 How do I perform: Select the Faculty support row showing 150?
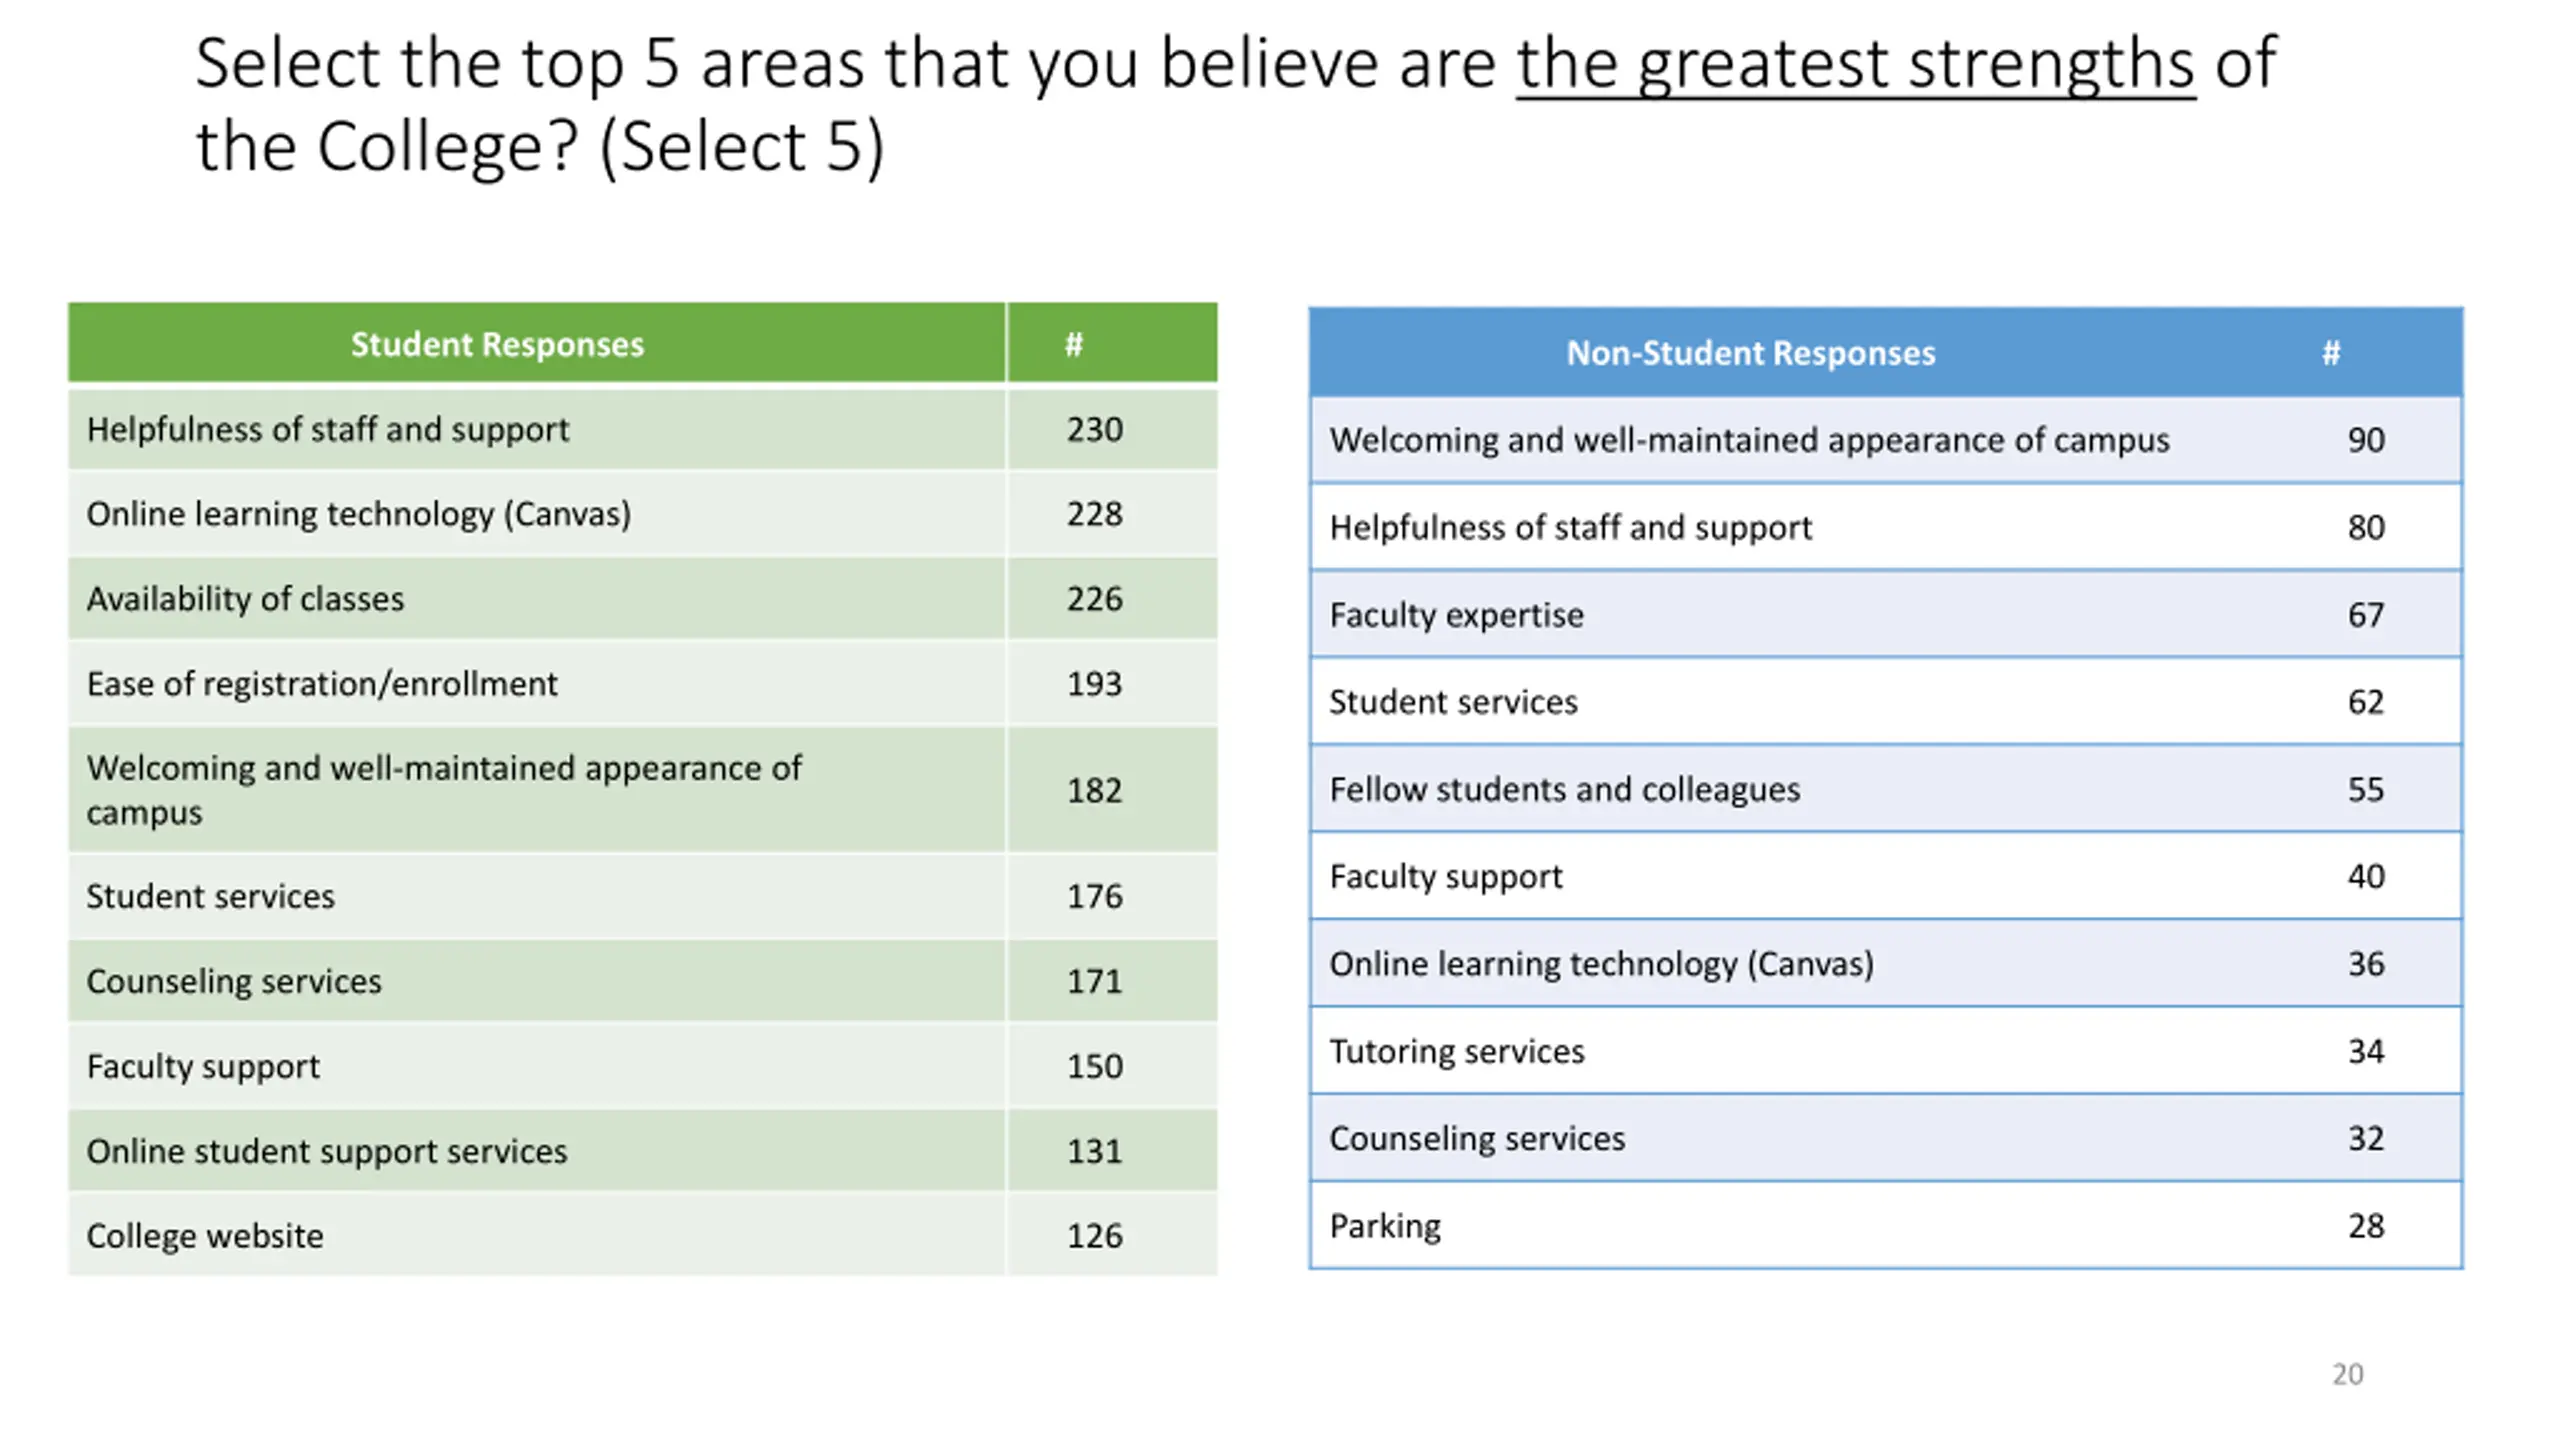click(643, 1066)
